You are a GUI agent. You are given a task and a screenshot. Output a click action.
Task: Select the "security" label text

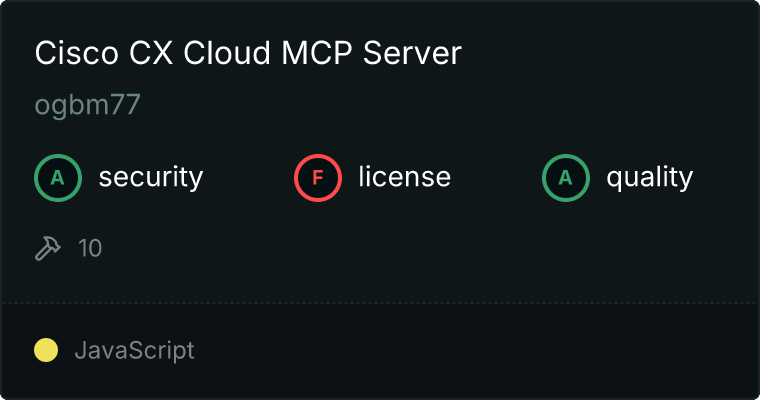coord(150,178)
